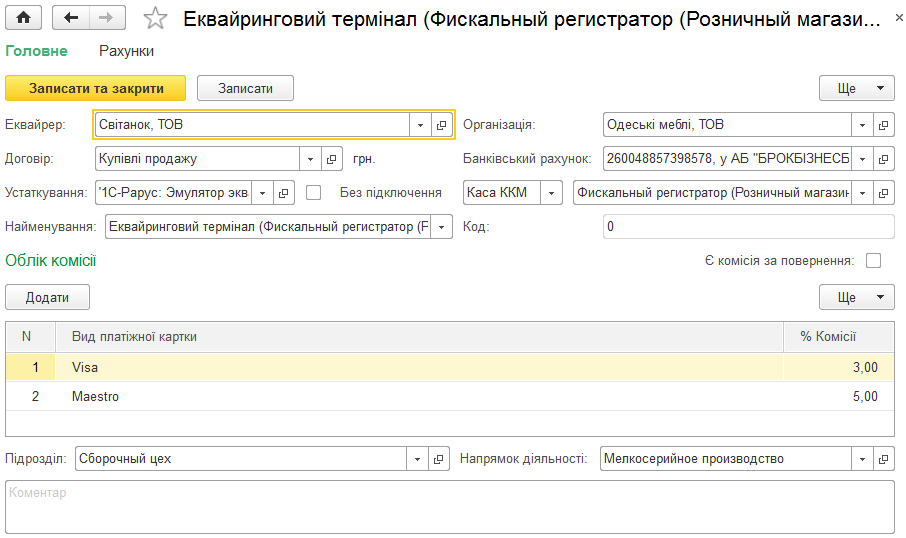
Task: Switch to Головне tab
Action: click(36, 51)
